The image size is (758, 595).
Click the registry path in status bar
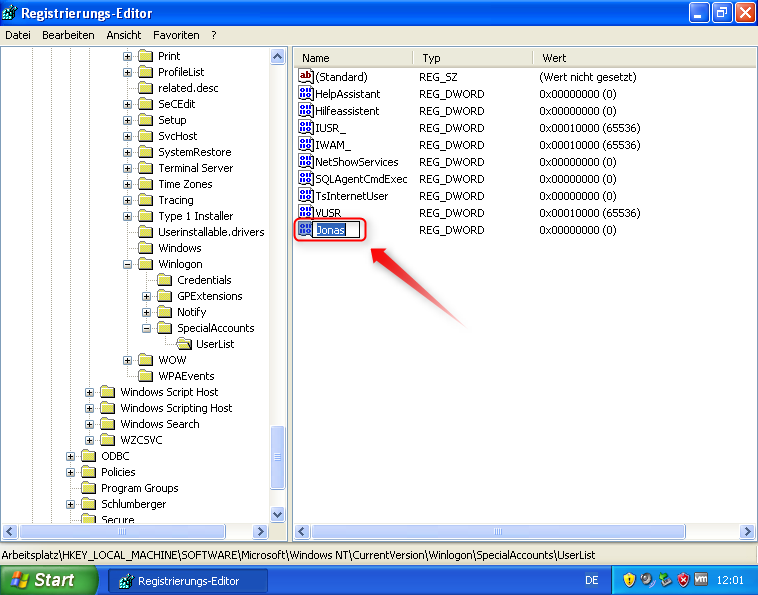click(x=298, y=555)
